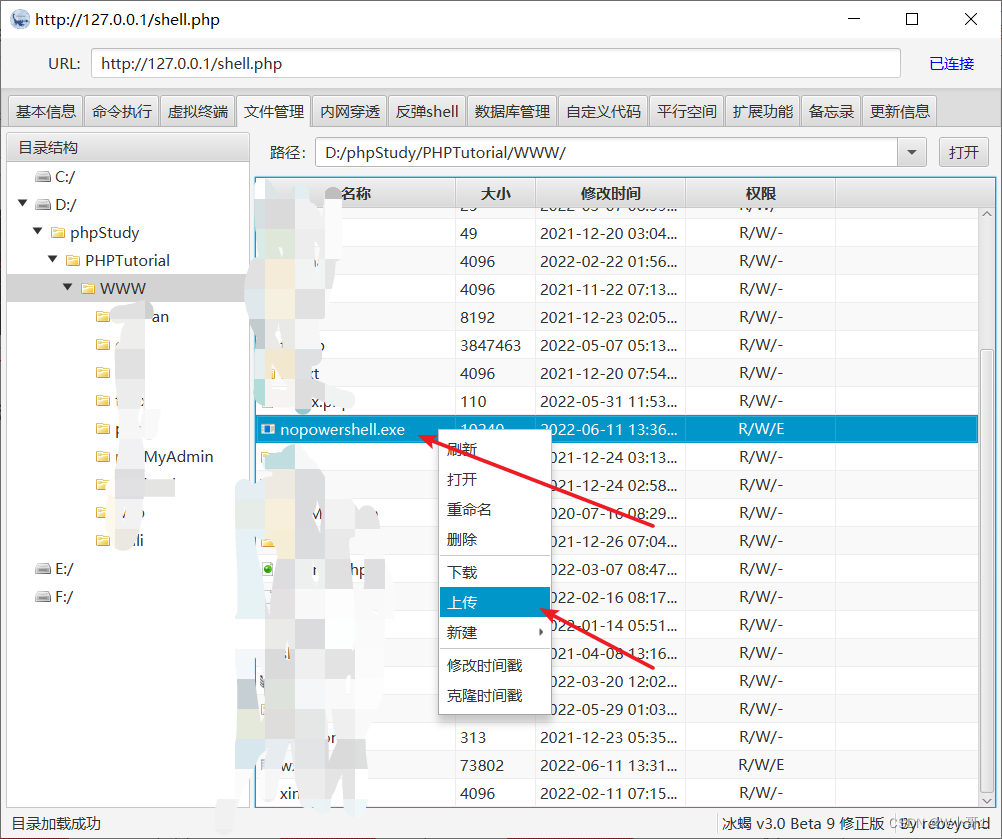Screen dimensions: 1002x839
Task: Click R/W/E permission in the 73802 row
Action: click(x=761, y=765)
